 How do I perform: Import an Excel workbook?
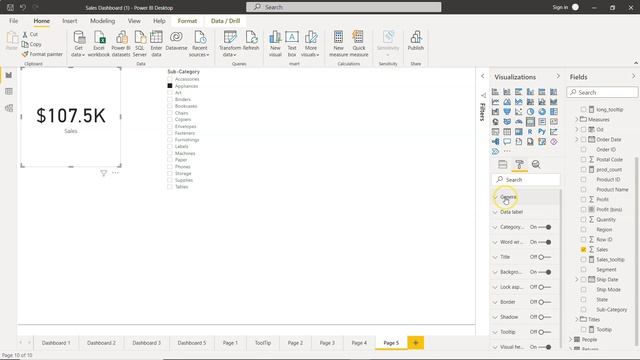tap(99, 44)
